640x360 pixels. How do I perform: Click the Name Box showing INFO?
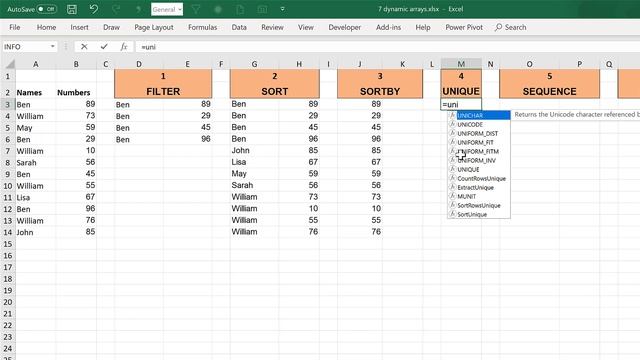26,47
